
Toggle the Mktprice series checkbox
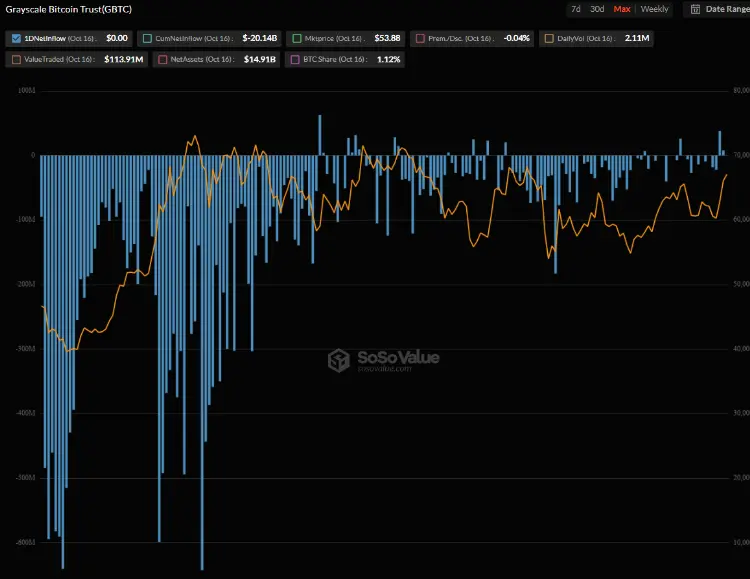[x=297, y=38]
